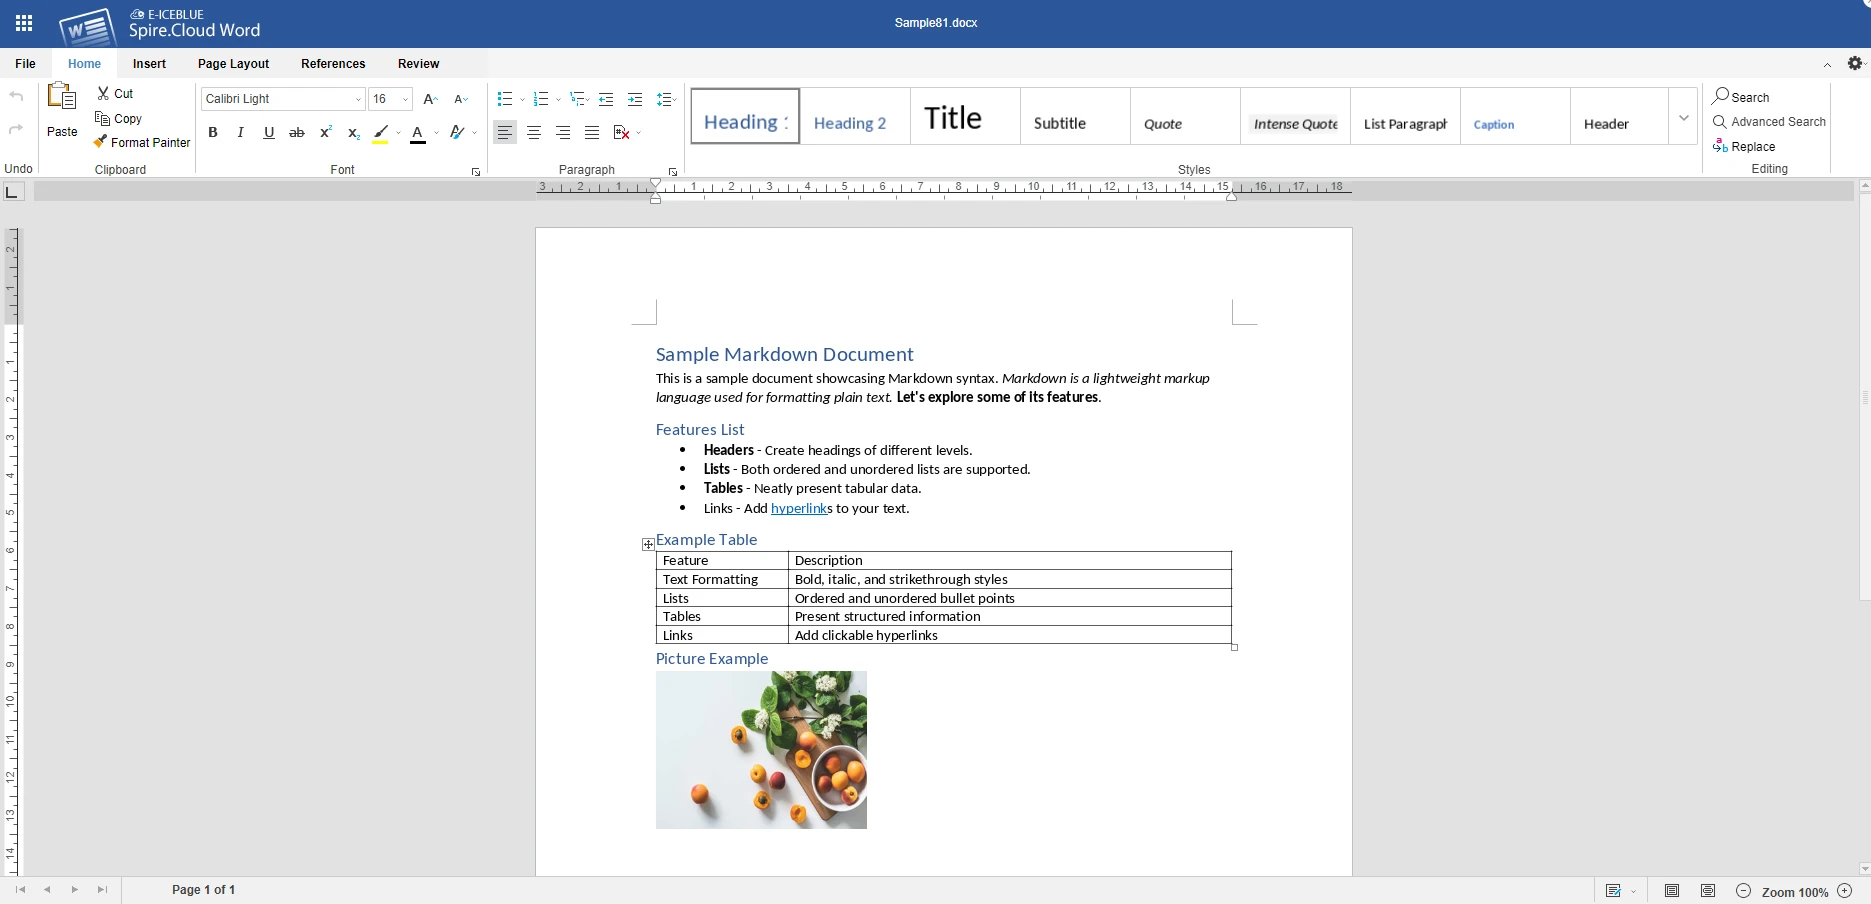The width and height of the screenshot is (1871, 904).
Task: Click the Redo arrow icon
Action: coord(16,129)
